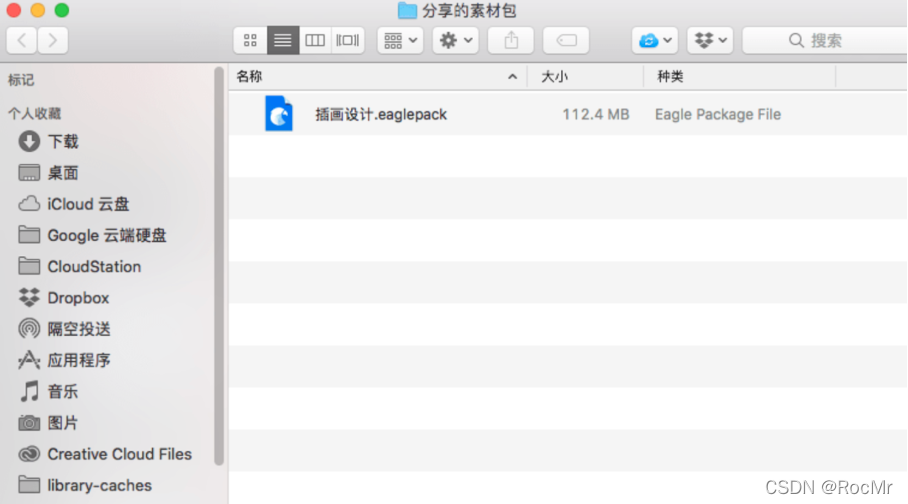Click the 个人收藏 section header
Image resolution: width=908 pixels, height=504 pixels.
(35, 114)
